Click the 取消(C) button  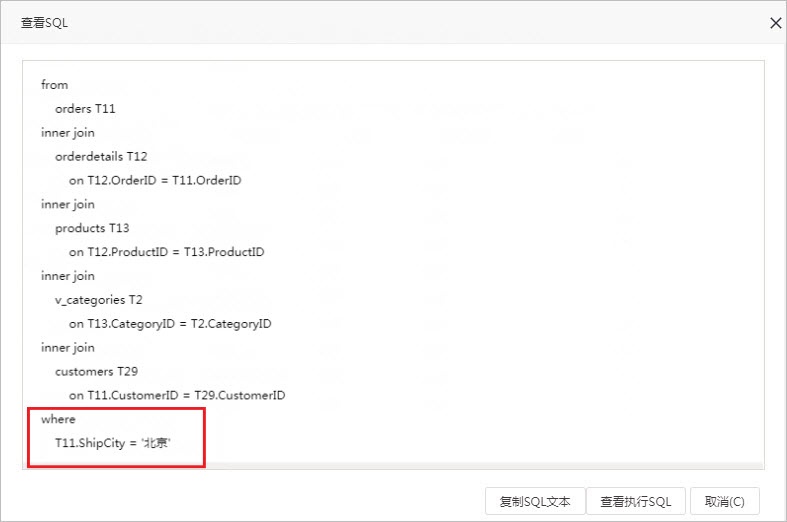pyautogui.click(x=724, y=501)
